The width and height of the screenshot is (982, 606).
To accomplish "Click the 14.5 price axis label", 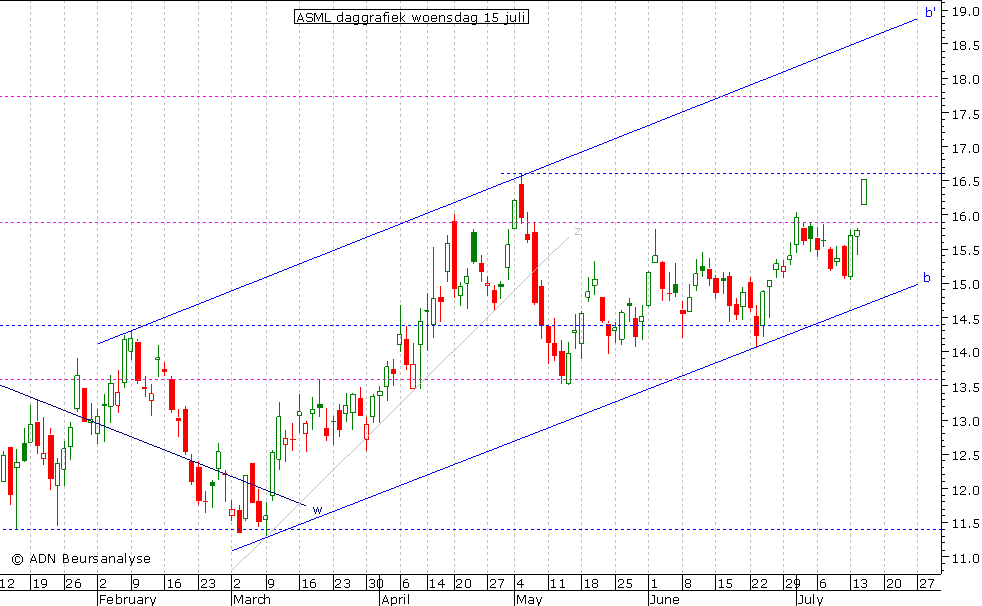I will (x=965, y=319).
